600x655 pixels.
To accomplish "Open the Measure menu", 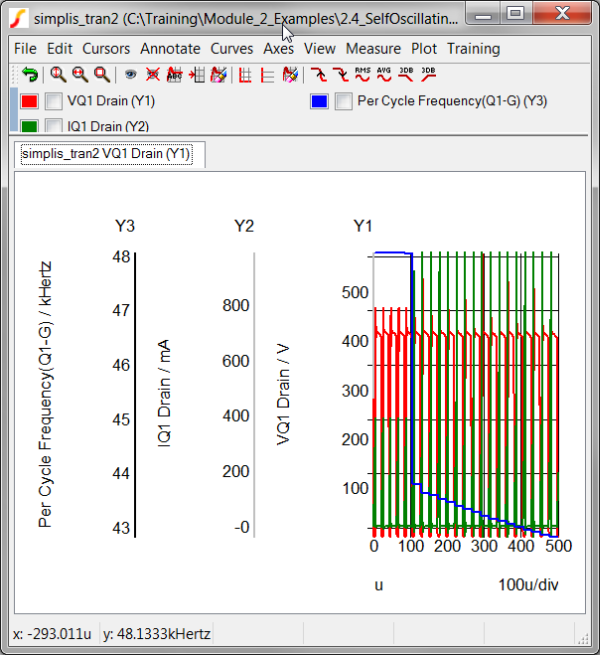I will [373, 49].
